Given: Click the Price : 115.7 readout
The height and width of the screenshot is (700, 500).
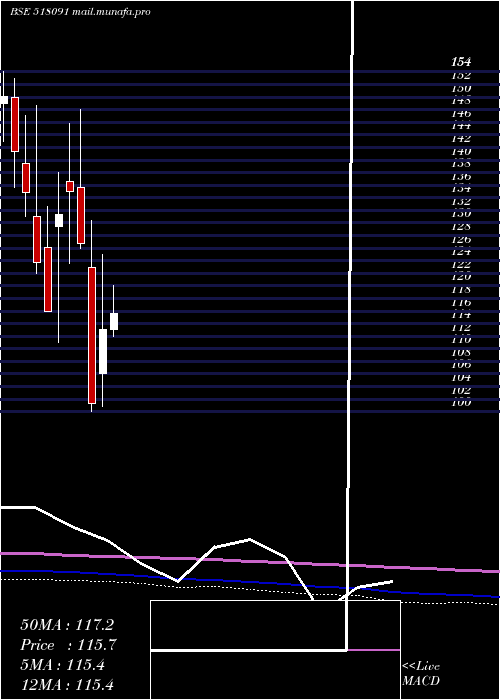Looking at the screenshot, I should 68,645.
